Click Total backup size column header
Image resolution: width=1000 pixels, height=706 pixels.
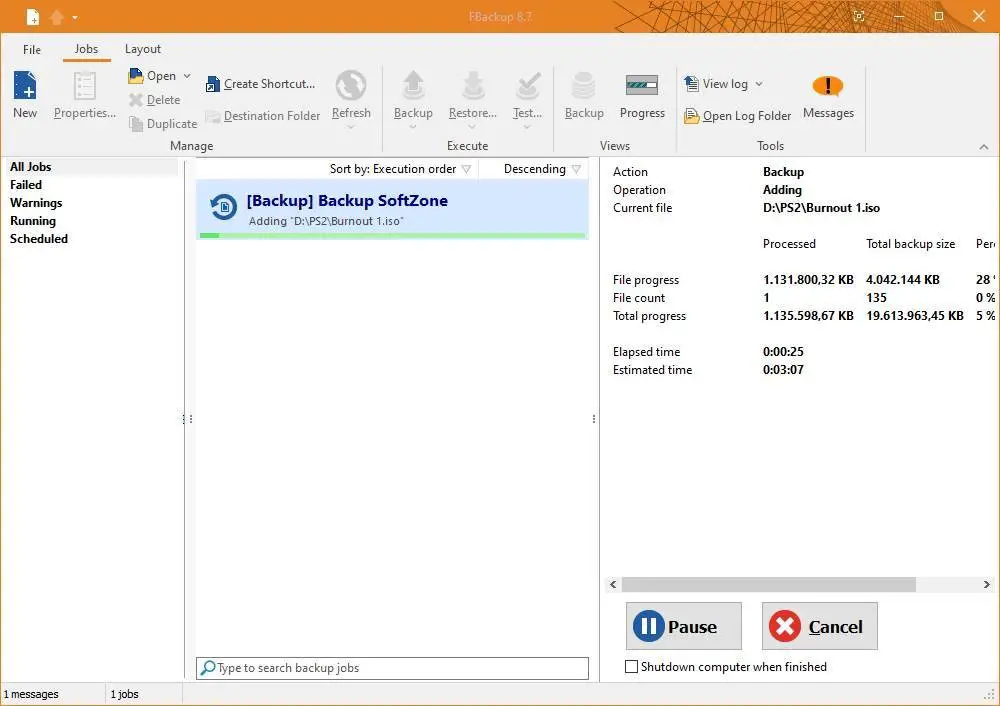point(910,244)
